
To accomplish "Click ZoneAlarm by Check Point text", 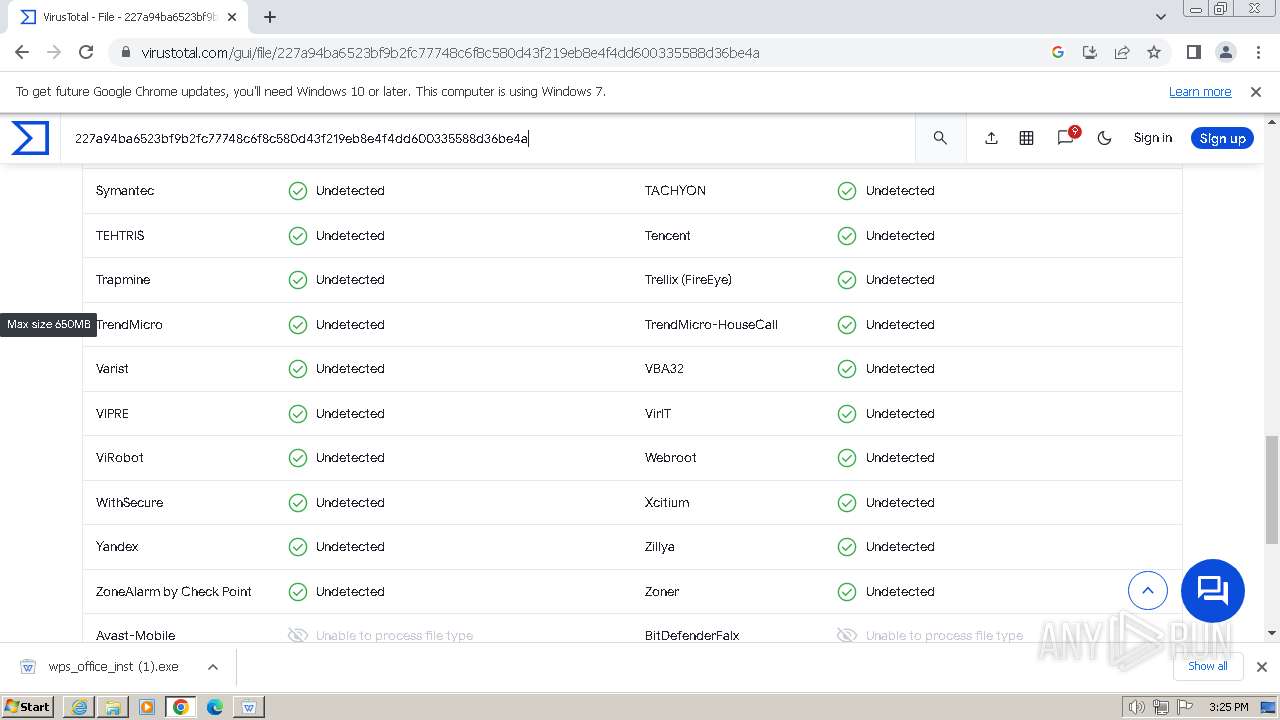I will coord(174,592).
